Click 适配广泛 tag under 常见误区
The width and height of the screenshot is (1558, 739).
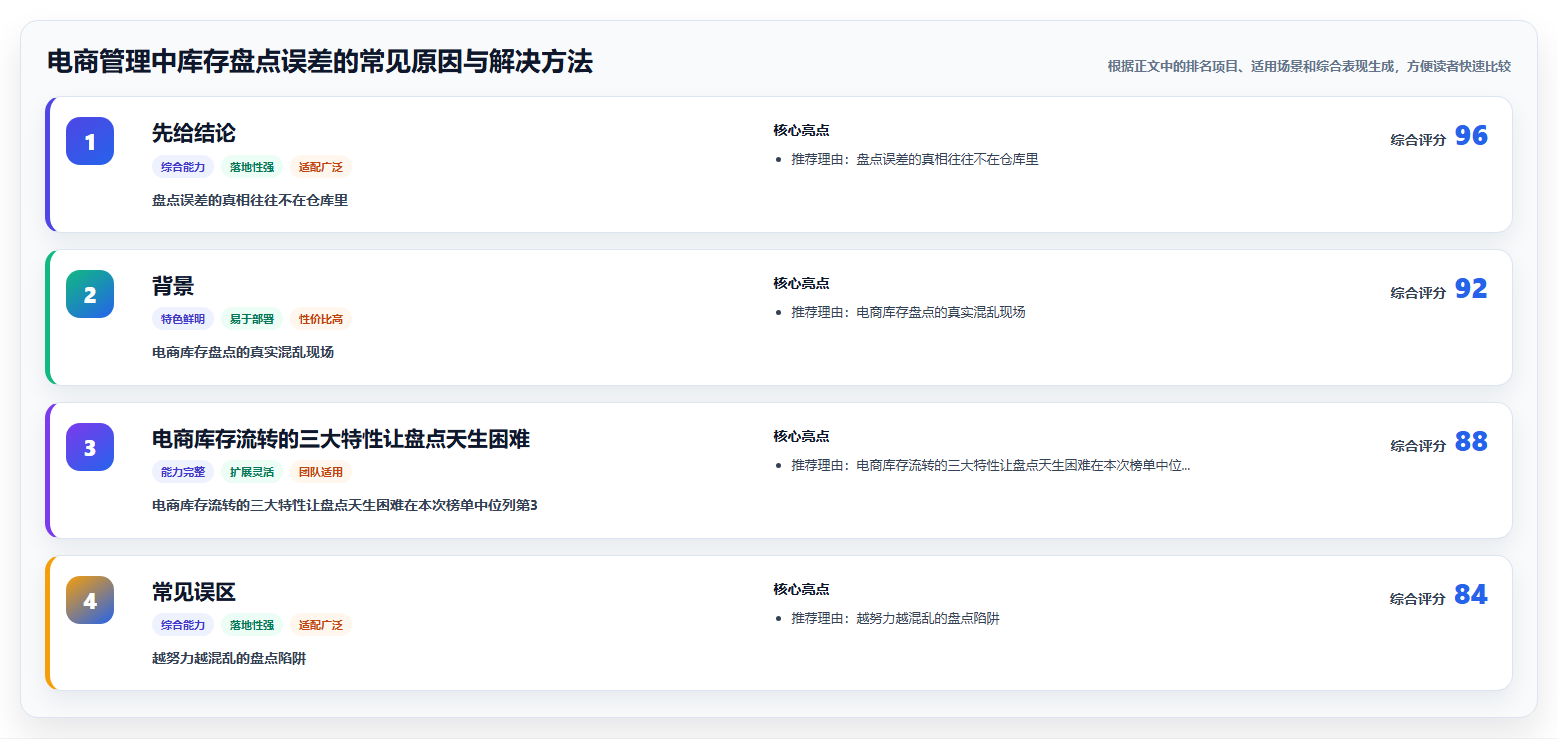pyautogui.click(x=321, y=625)
